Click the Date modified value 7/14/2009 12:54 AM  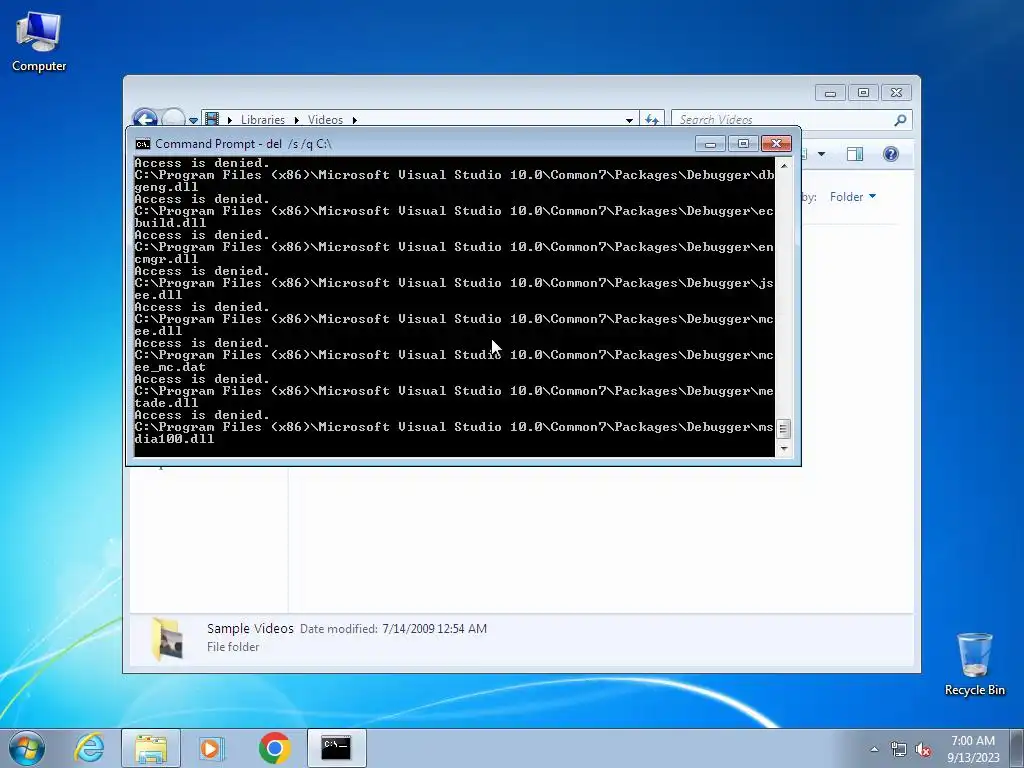(434, 628)
